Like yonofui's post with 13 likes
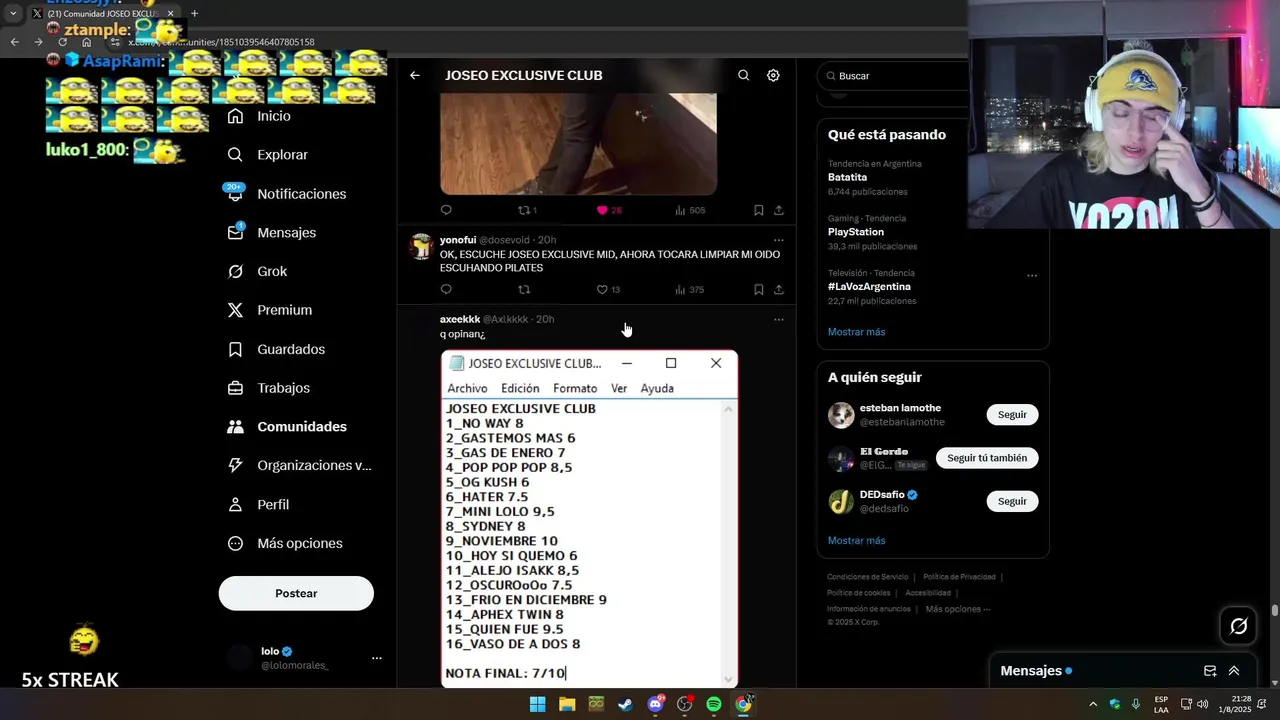Viewport: 1280px width, 720px height. [608, 289]
